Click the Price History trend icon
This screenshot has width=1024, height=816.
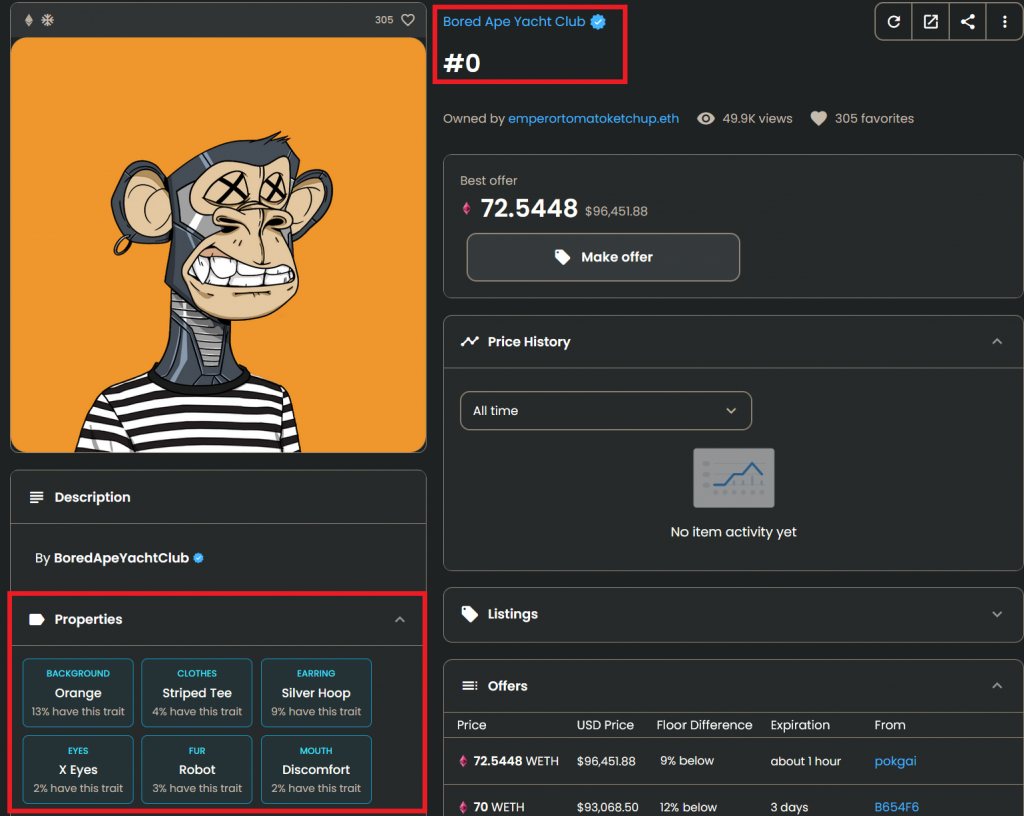[x=470, y=341]
